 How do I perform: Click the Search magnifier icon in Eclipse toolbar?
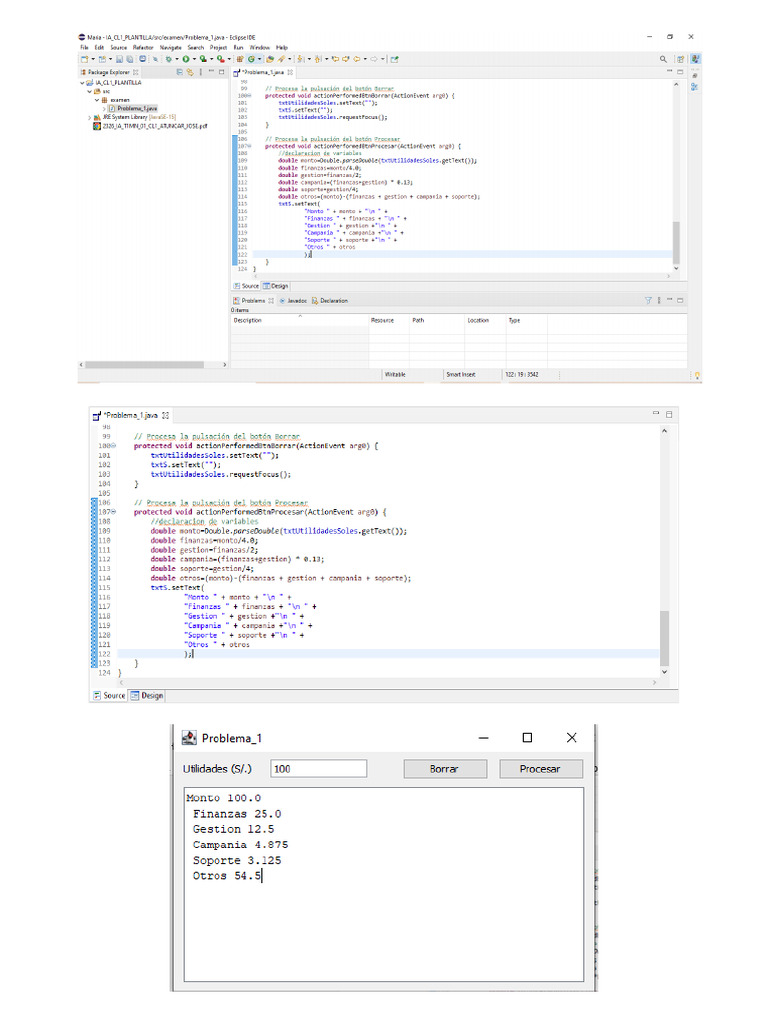coord(663,60)
